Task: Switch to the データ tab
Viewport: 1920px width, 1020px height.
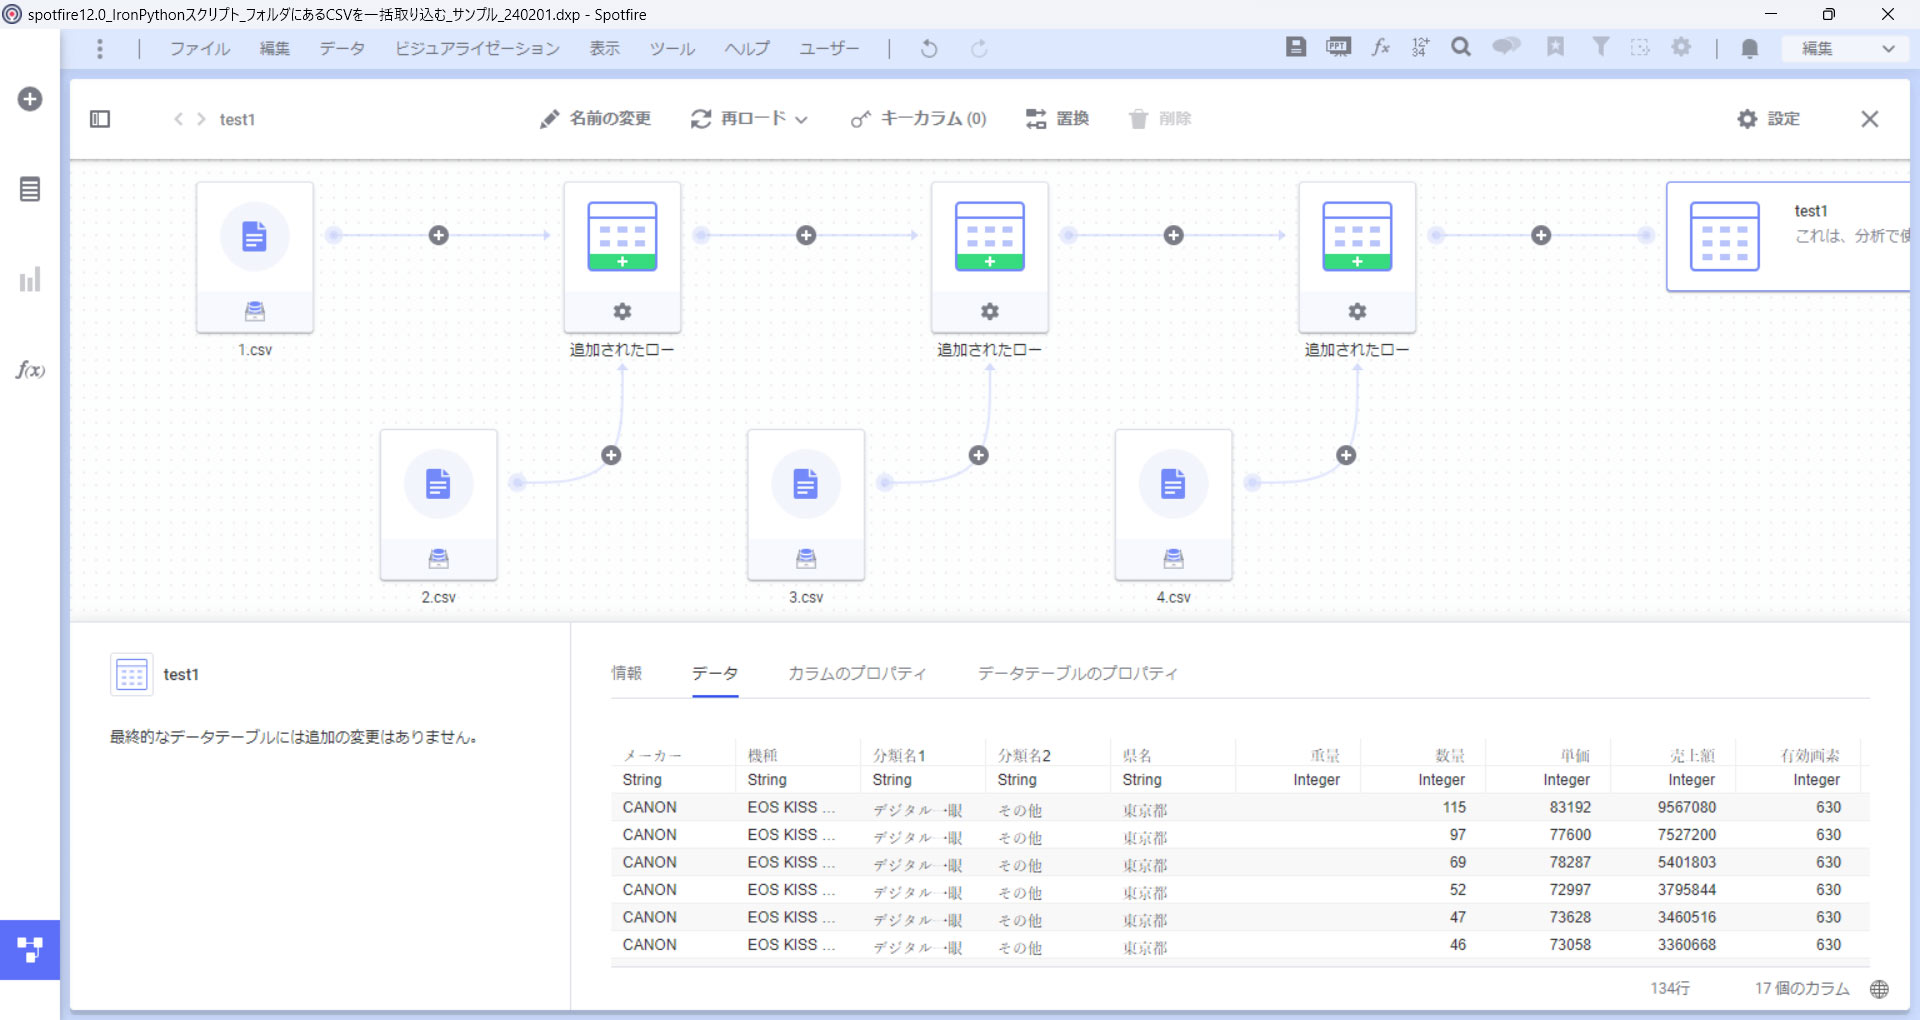Action: click(715, 673)
